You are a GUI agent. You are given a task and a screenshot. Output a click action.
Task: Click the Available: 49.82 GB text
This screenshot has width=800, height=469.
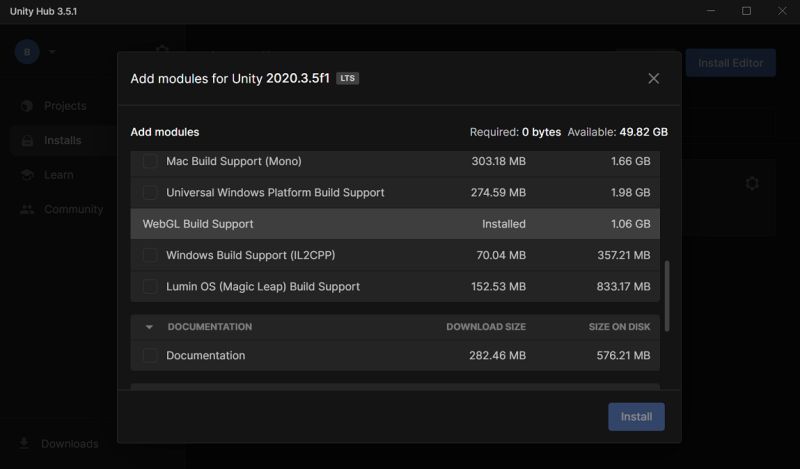[617, 132]
